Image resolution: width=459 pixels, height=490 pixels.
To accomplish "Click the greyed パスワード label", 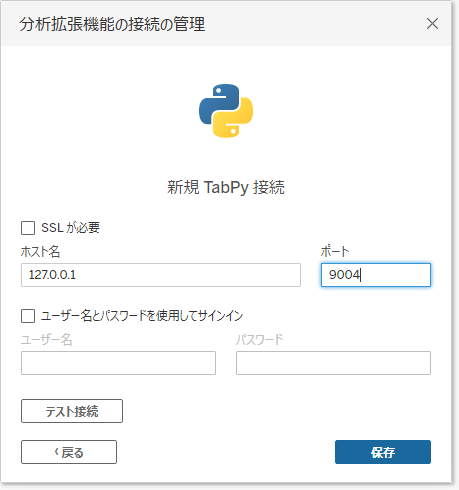I will 259,340.
